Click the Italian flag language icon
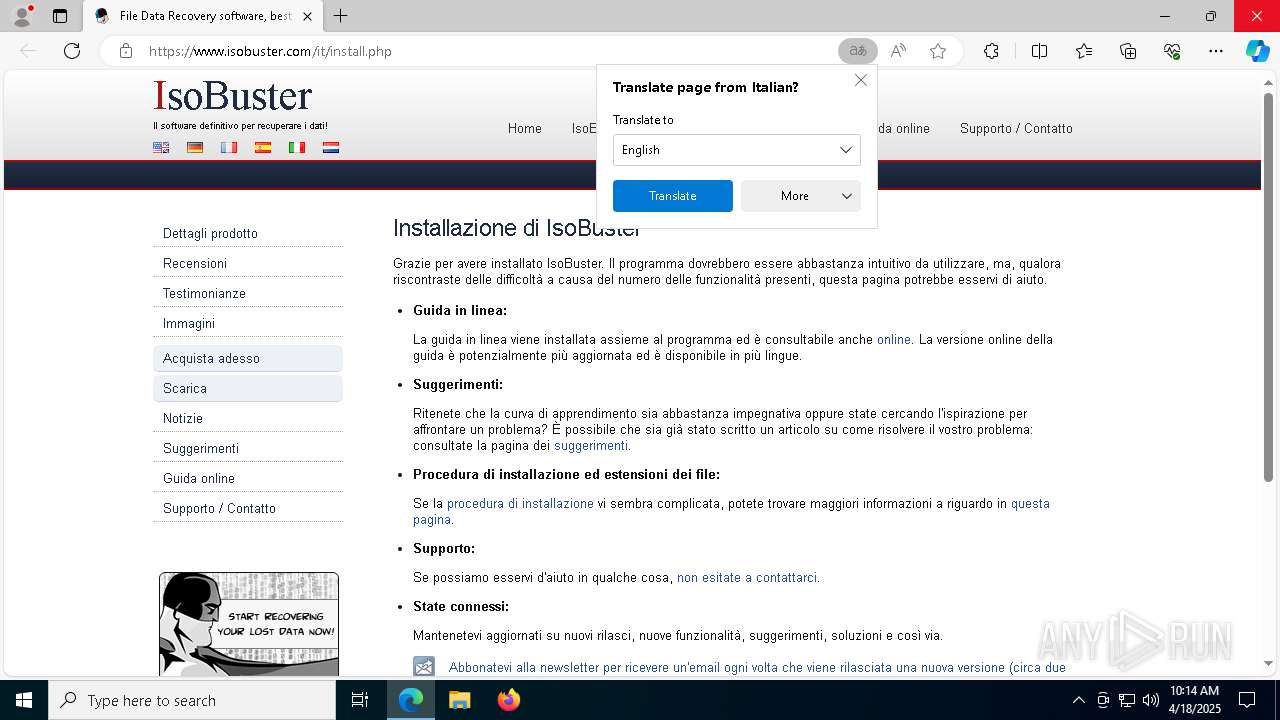 coord(297,147)
